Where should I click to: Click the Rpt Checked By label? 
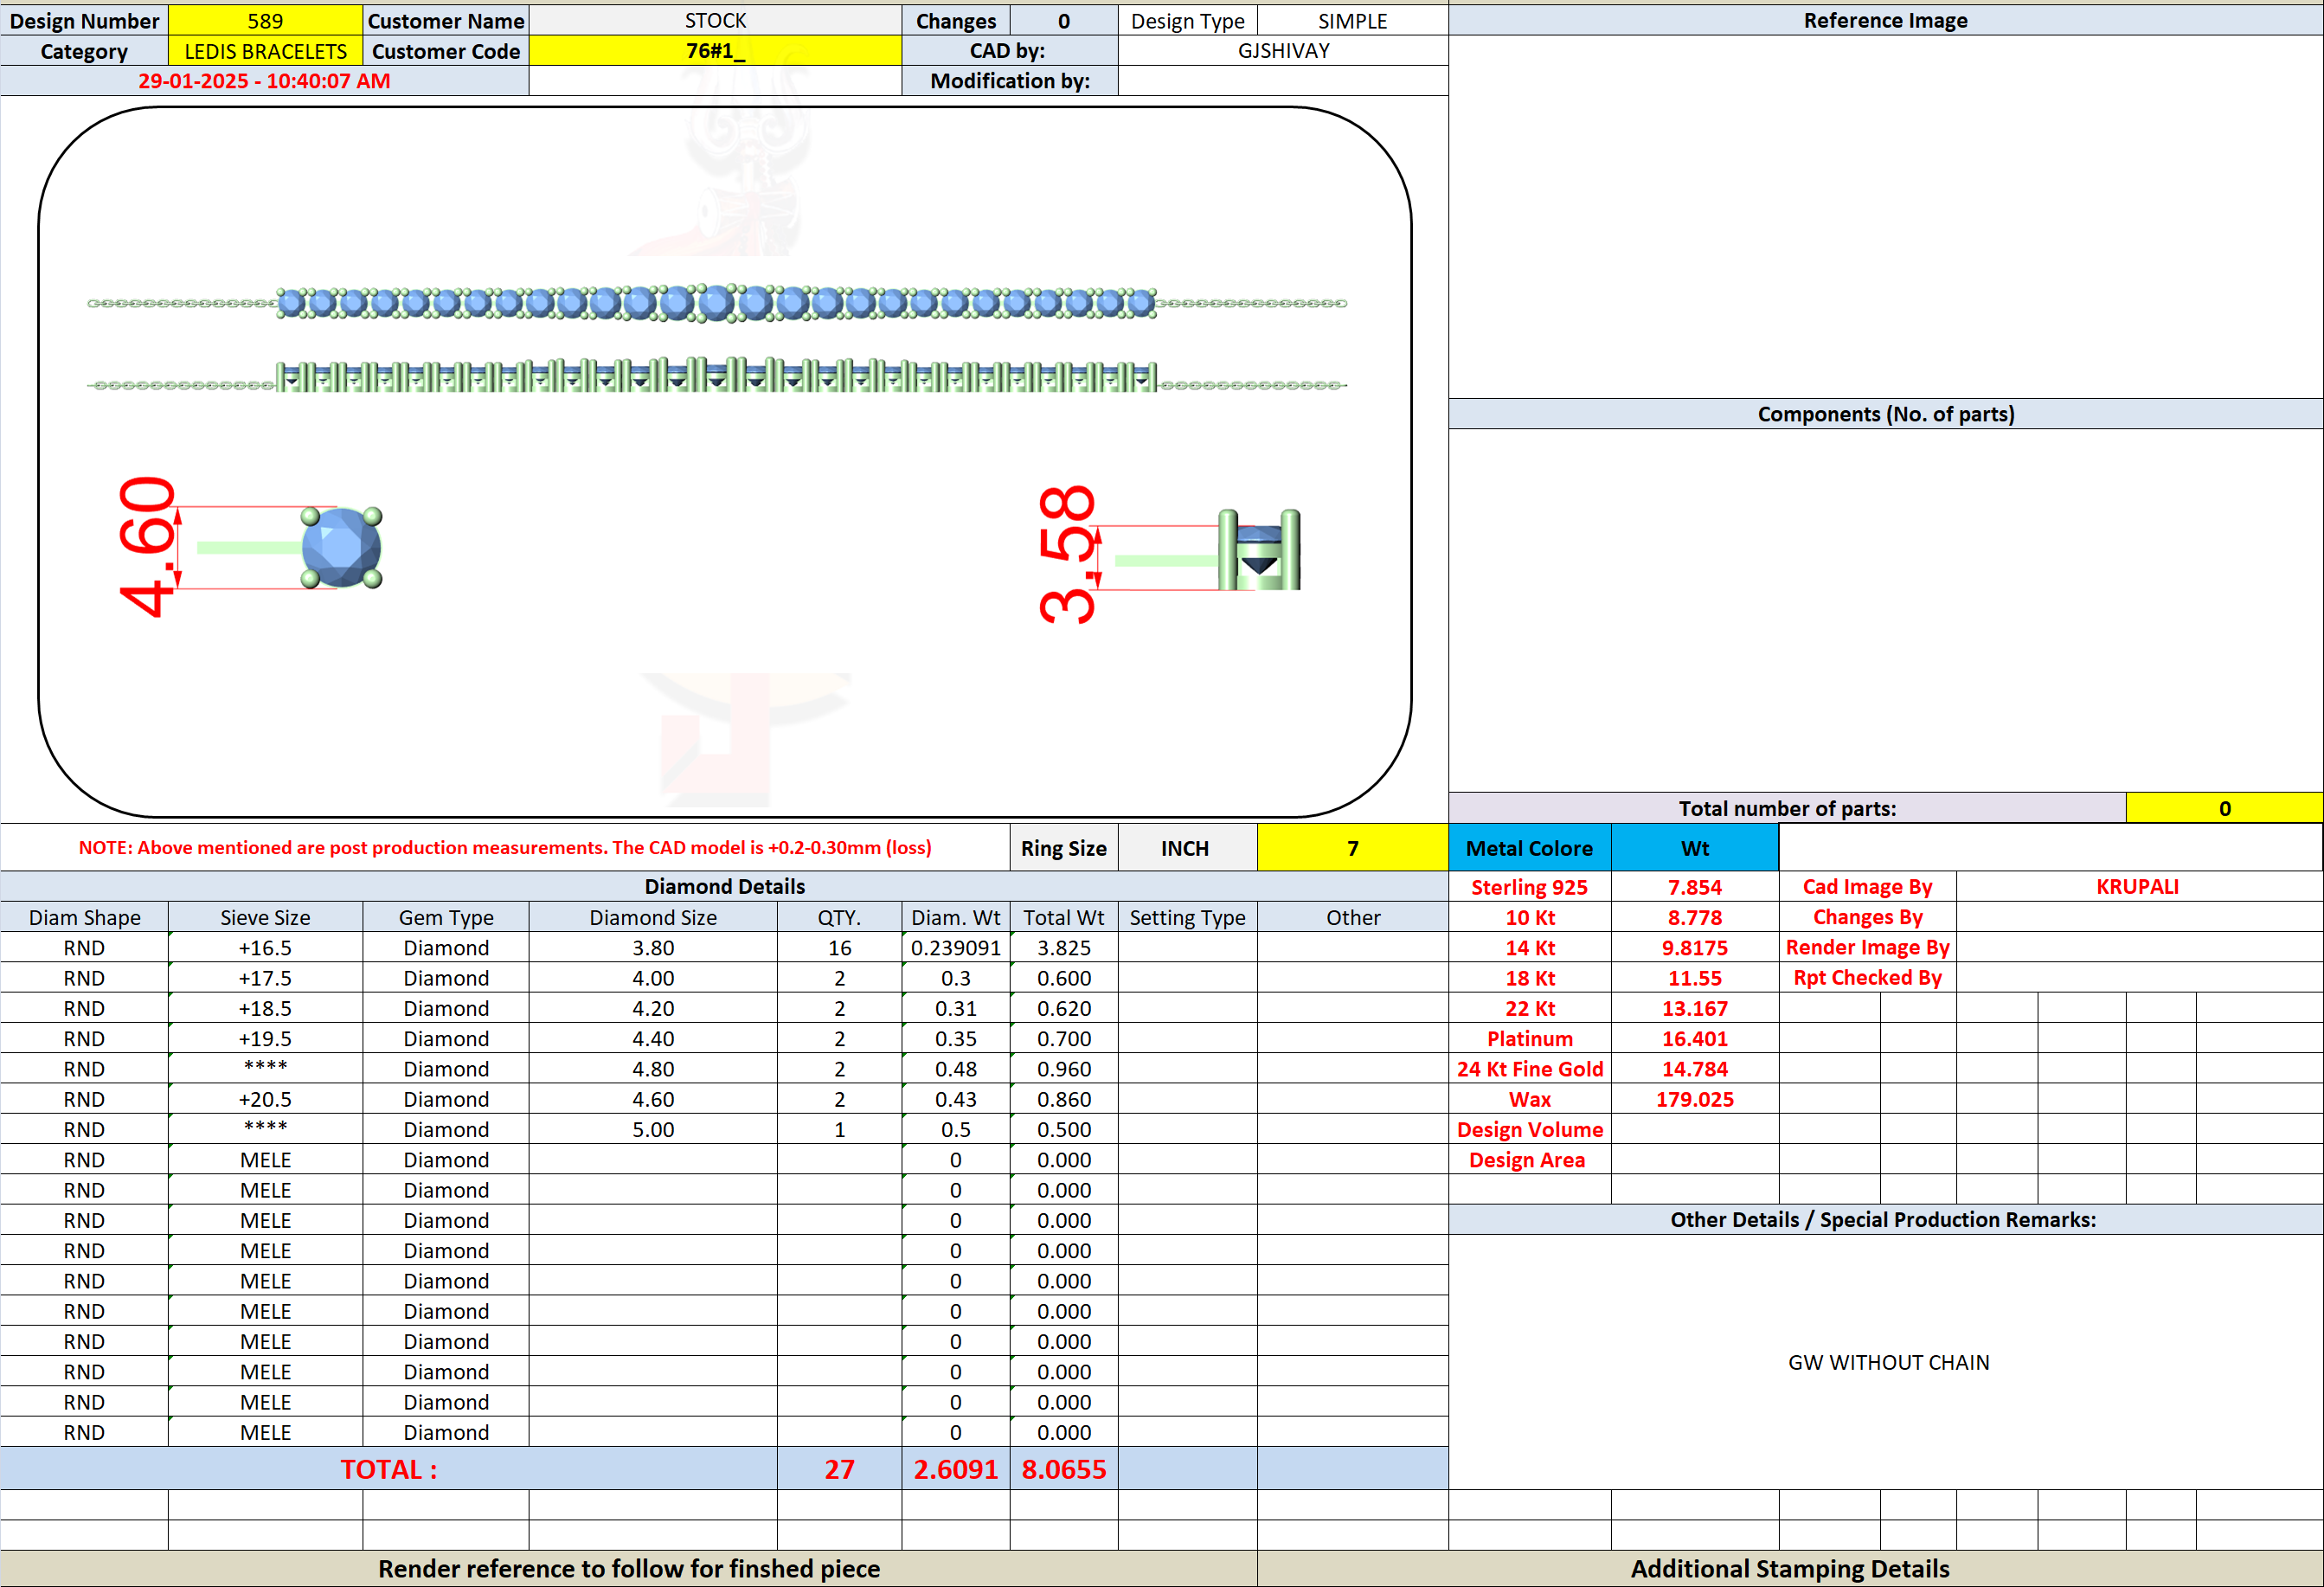[1867, 978]
